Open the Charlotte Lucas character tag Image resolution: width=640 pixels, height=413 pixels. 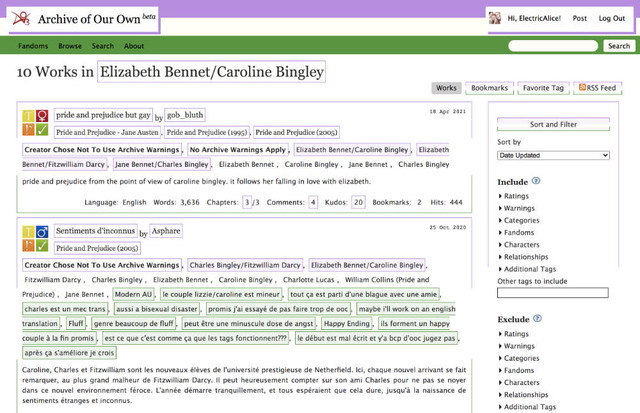coord(309,280)
